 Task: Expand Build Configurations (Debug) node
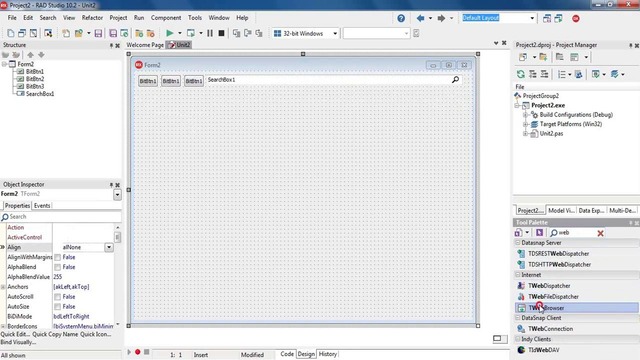[x=526, y=115]
